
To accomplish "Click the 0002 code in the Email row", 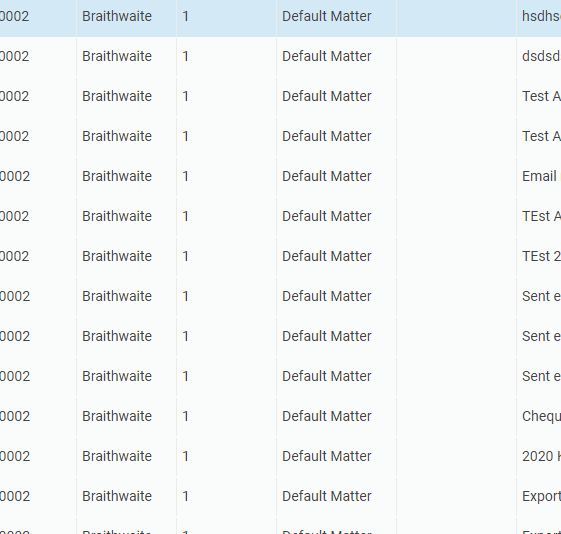I will coord(15,176).
